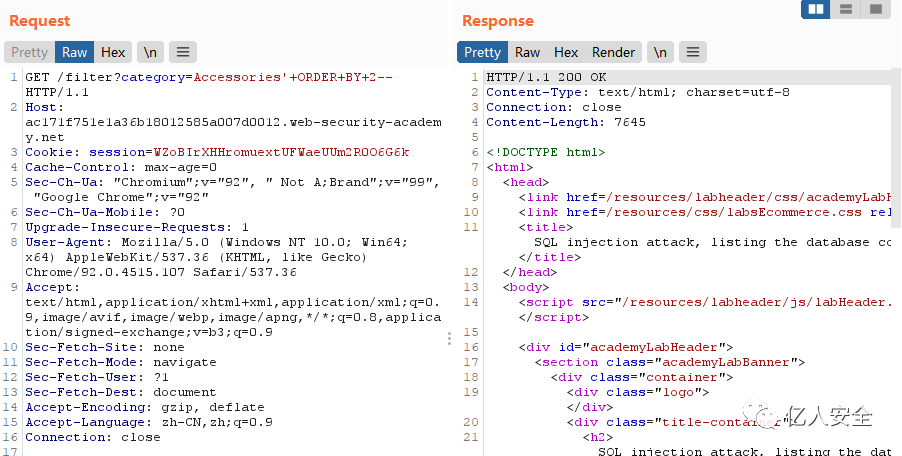Image resolution: width=902 pixels, height=456 pixels.
Task: Click the labHeader.js script src line
Action: click(x=705, y=302)
